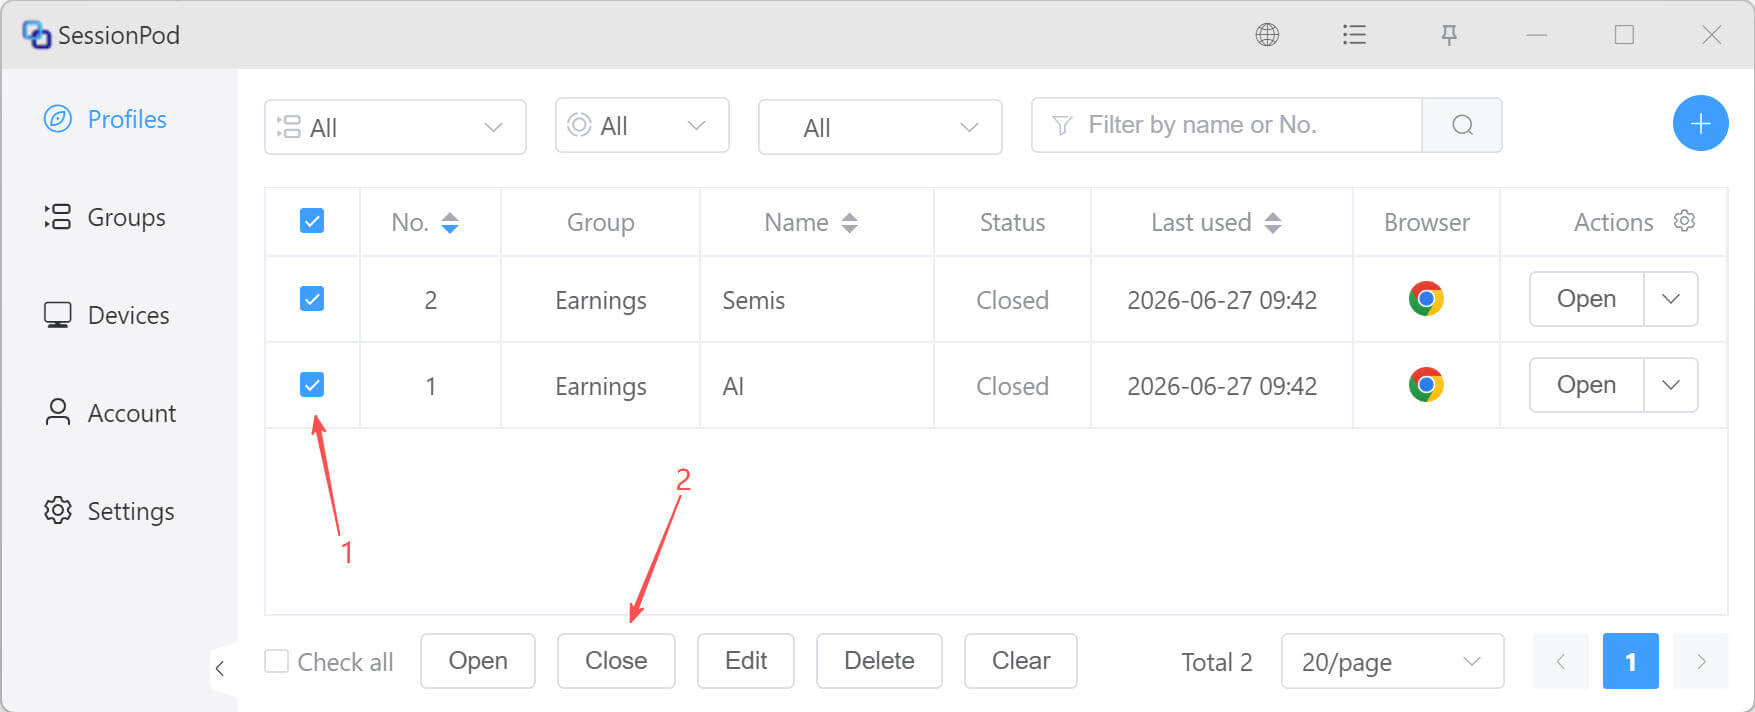Sort by No. column arrows
Image resolution: width=1755 pixels, height=712 pixels.
(x=450, y=223)
